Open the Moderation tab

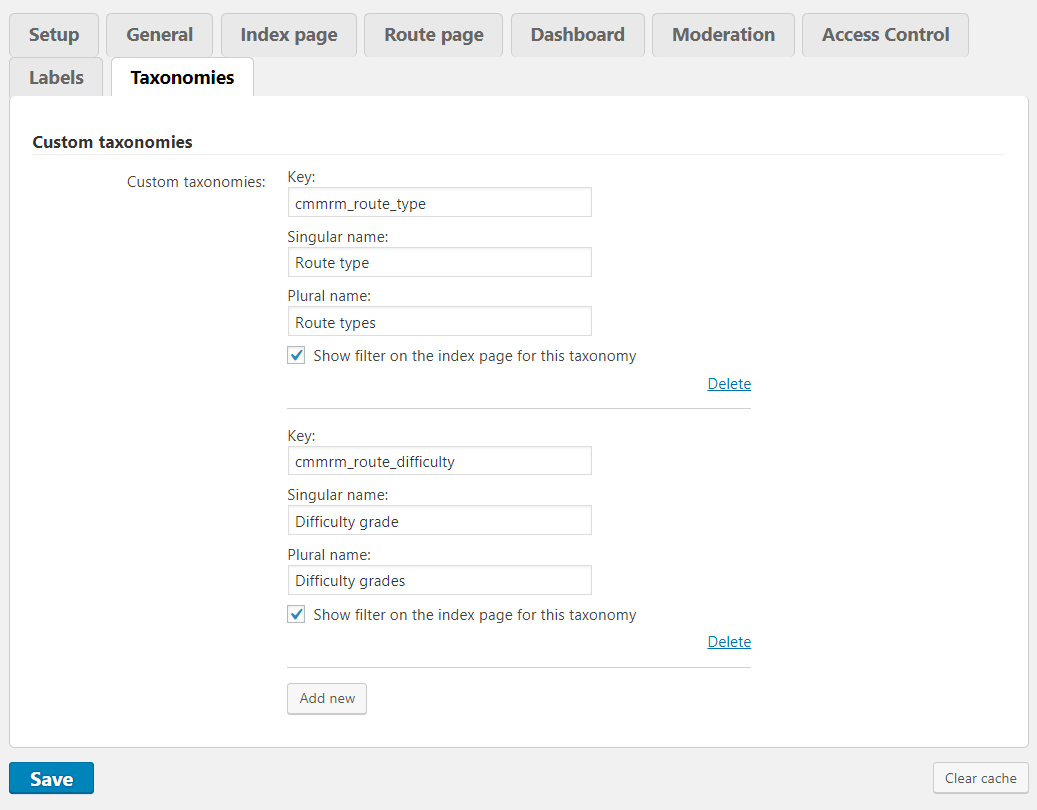[x=723, y=35]
